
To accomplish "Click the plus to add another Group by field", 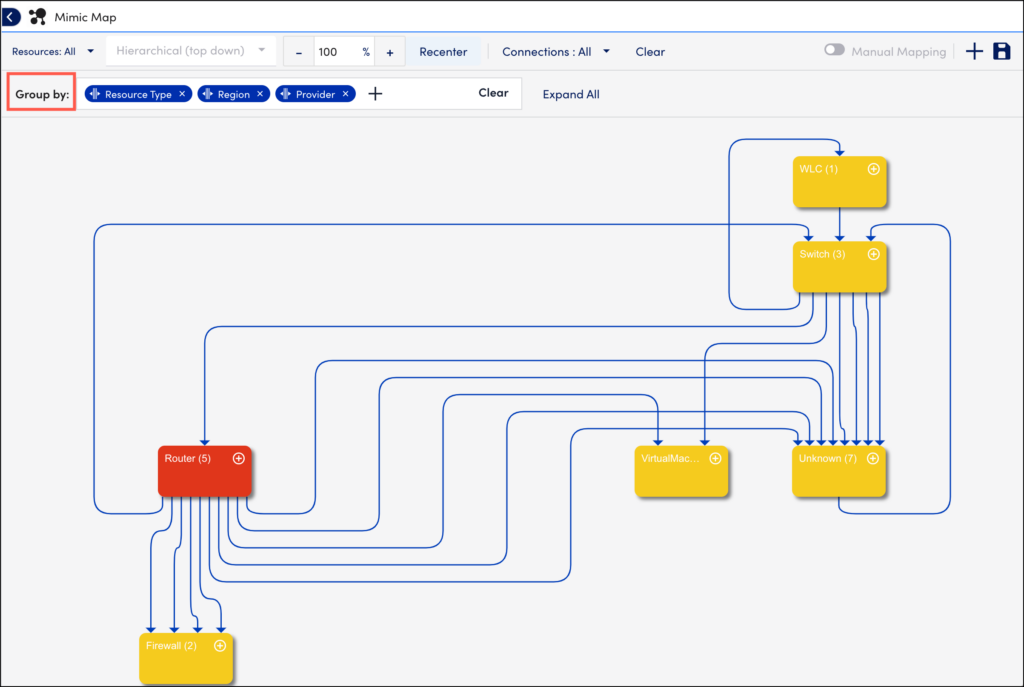I will [374, 93].
